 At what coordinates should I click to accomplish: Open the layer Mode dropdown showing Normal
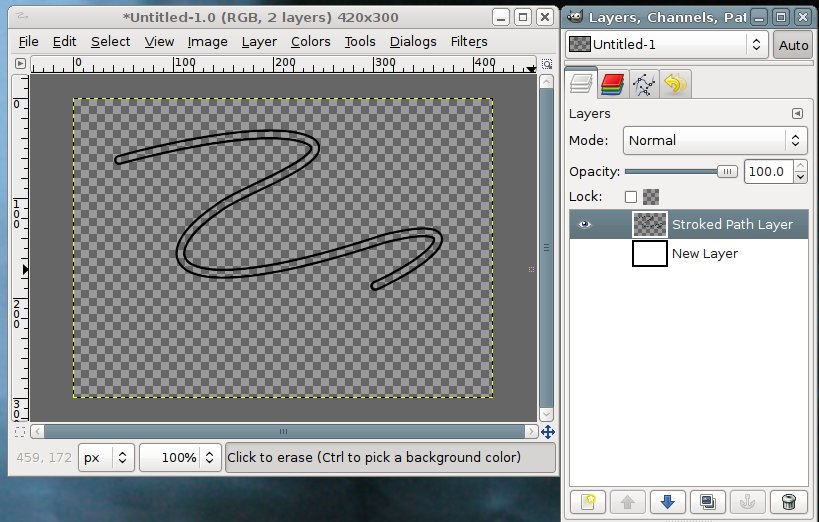point(715,141)
